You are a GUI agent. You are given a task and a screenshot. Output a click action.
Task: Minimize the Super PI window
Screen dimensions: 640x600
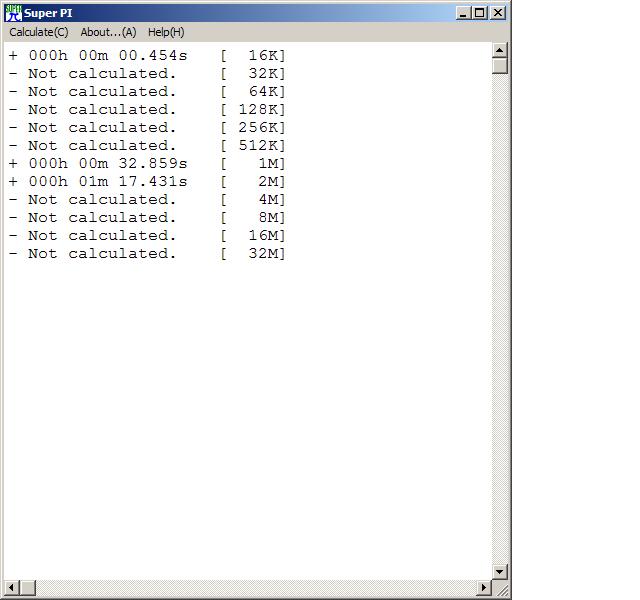462,13
